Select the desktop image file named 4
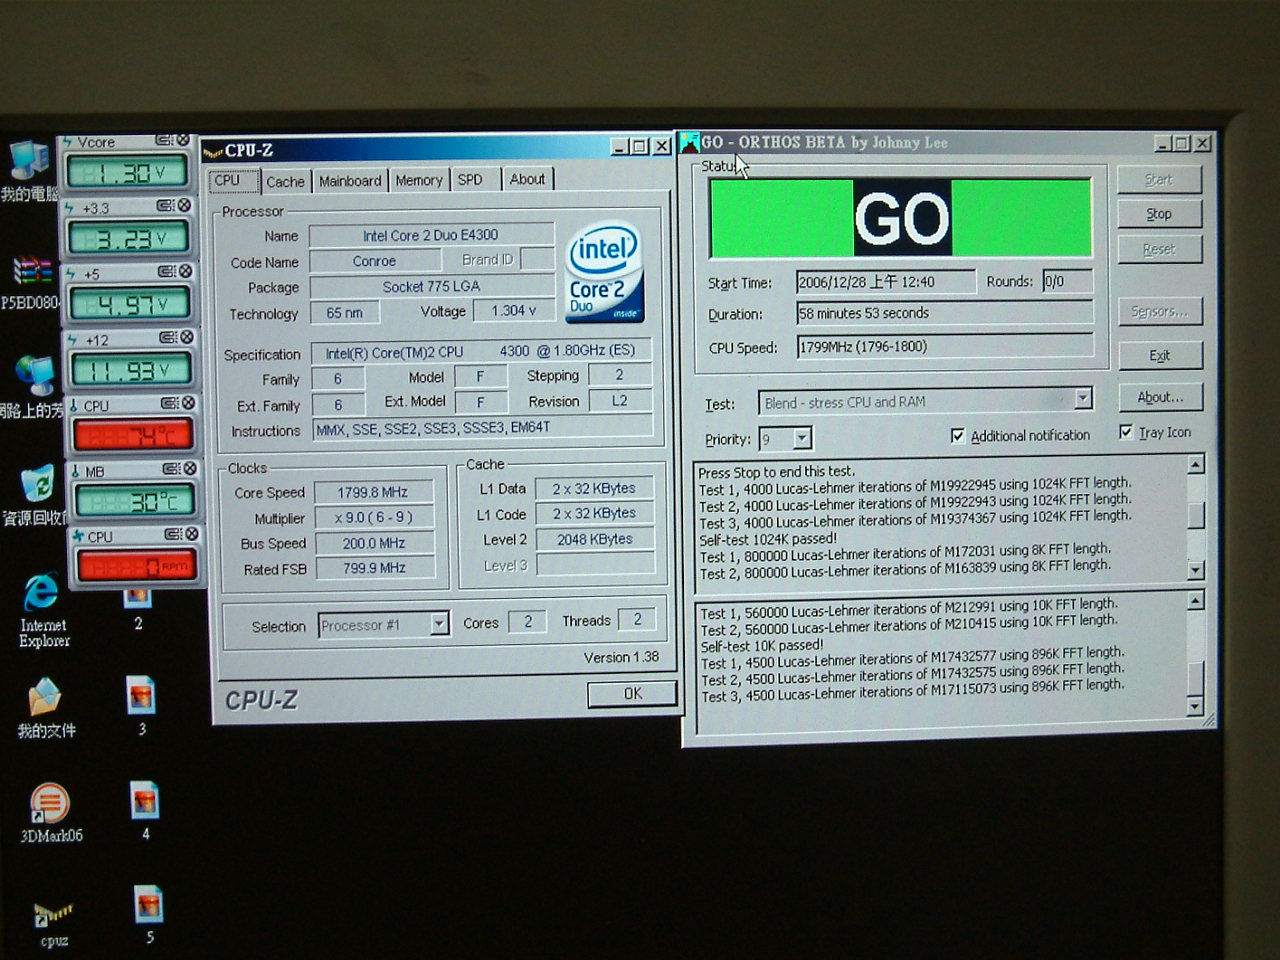 point(145,811)
